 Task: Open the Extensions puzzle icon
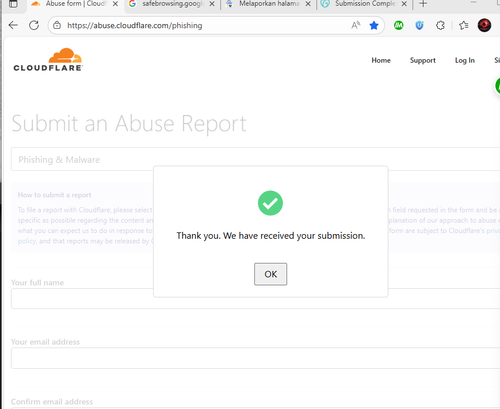coord(440,25)
